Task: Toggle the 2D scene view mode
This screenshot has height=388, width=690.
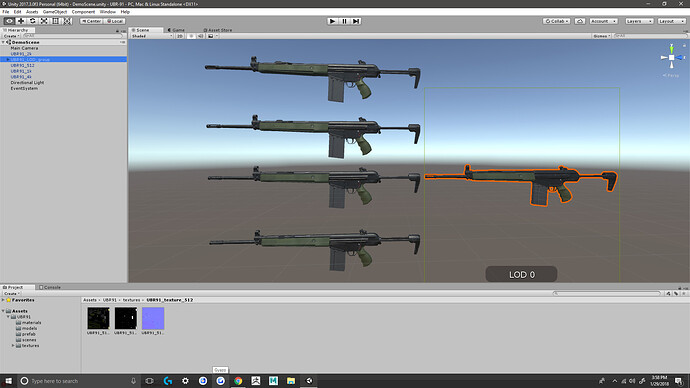Action: (x=180, y=36)
